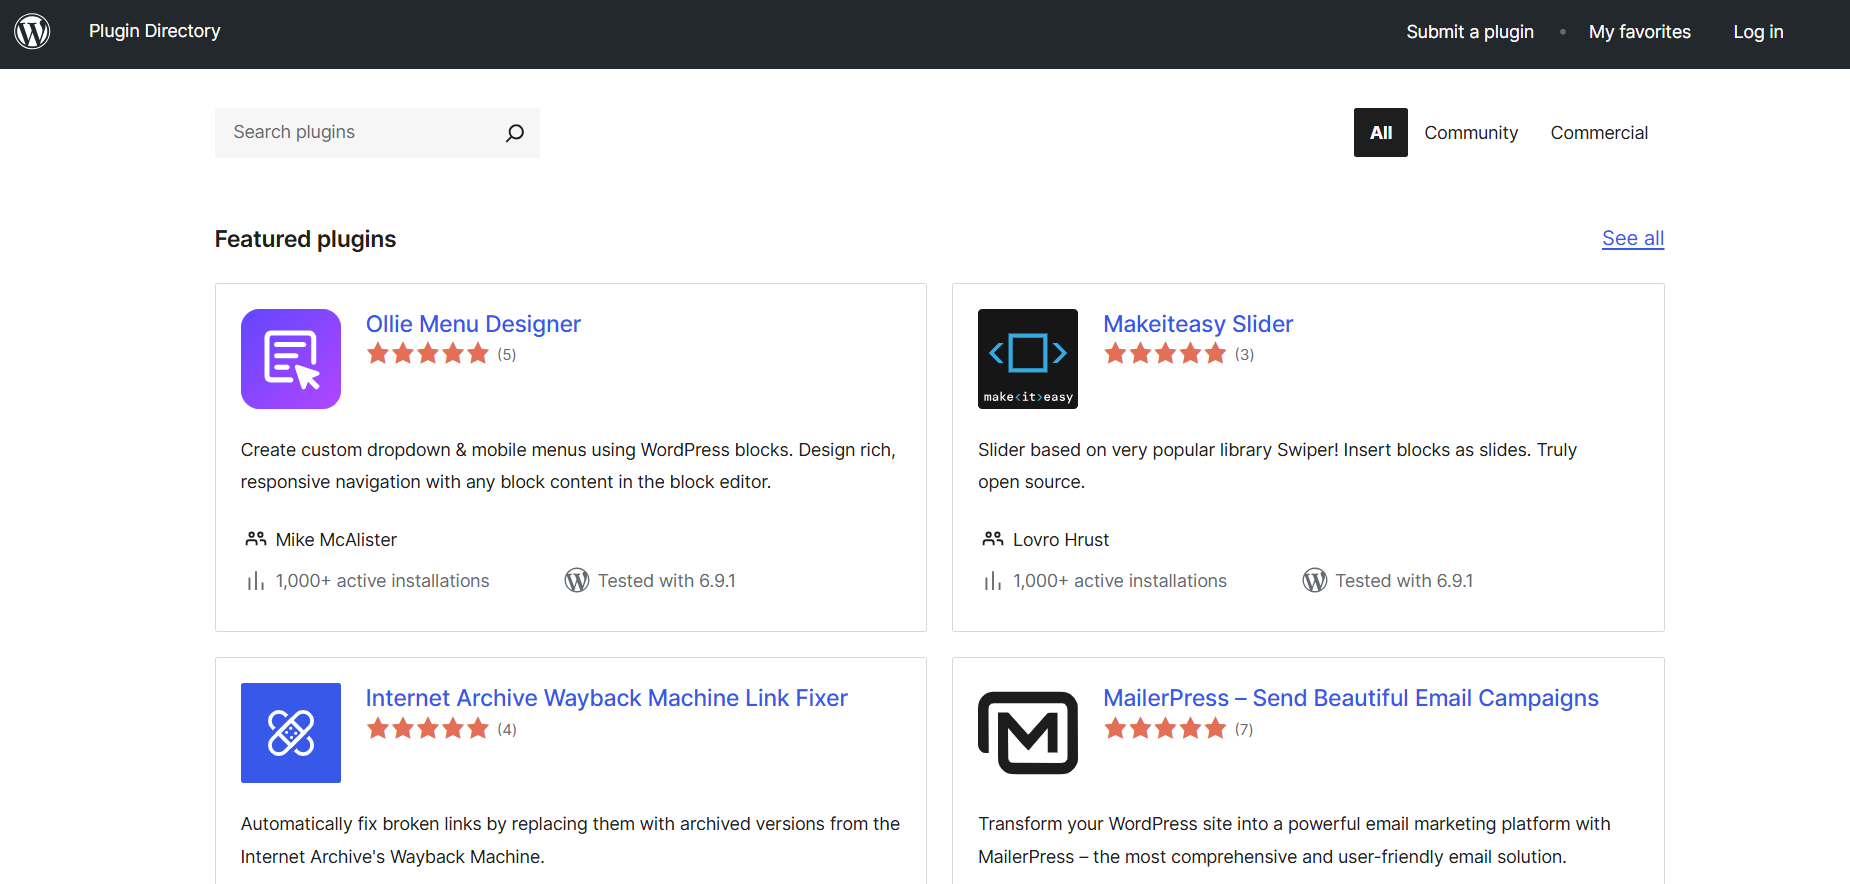Click Ollie Menu Designer description text

click(x=568, y=466)
